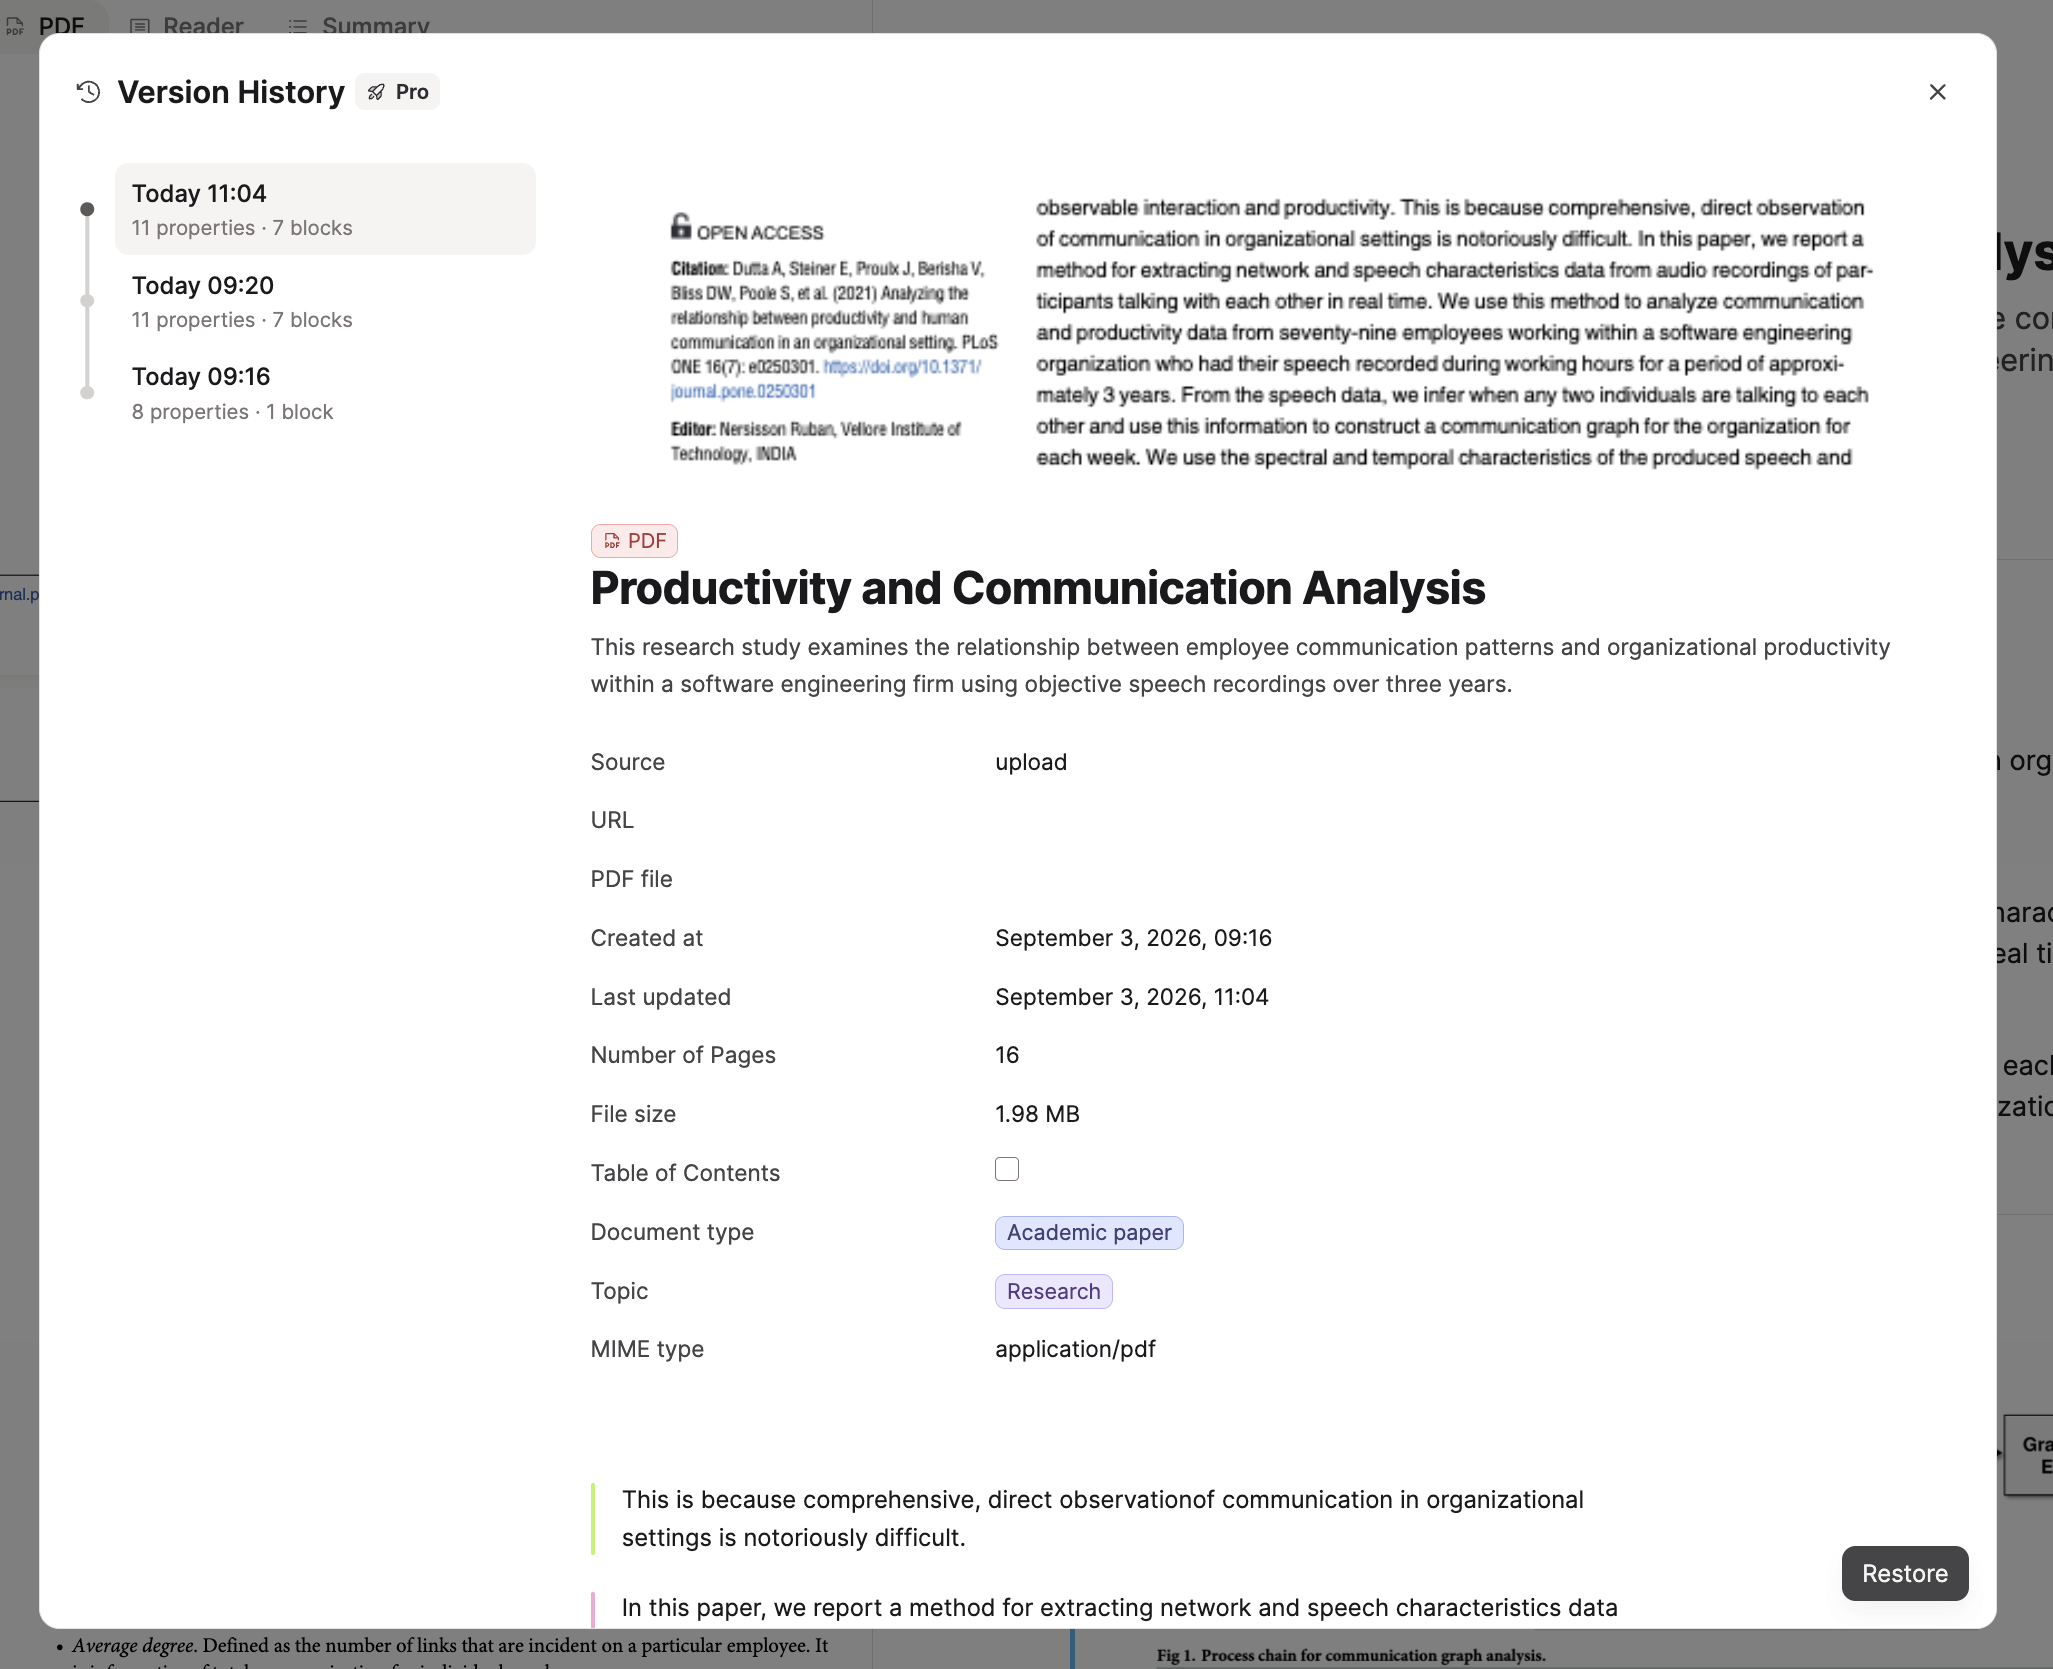Switch to the PDF tab behind dialog
This screenshot has width=2053, height=1669.
[46, 25]
